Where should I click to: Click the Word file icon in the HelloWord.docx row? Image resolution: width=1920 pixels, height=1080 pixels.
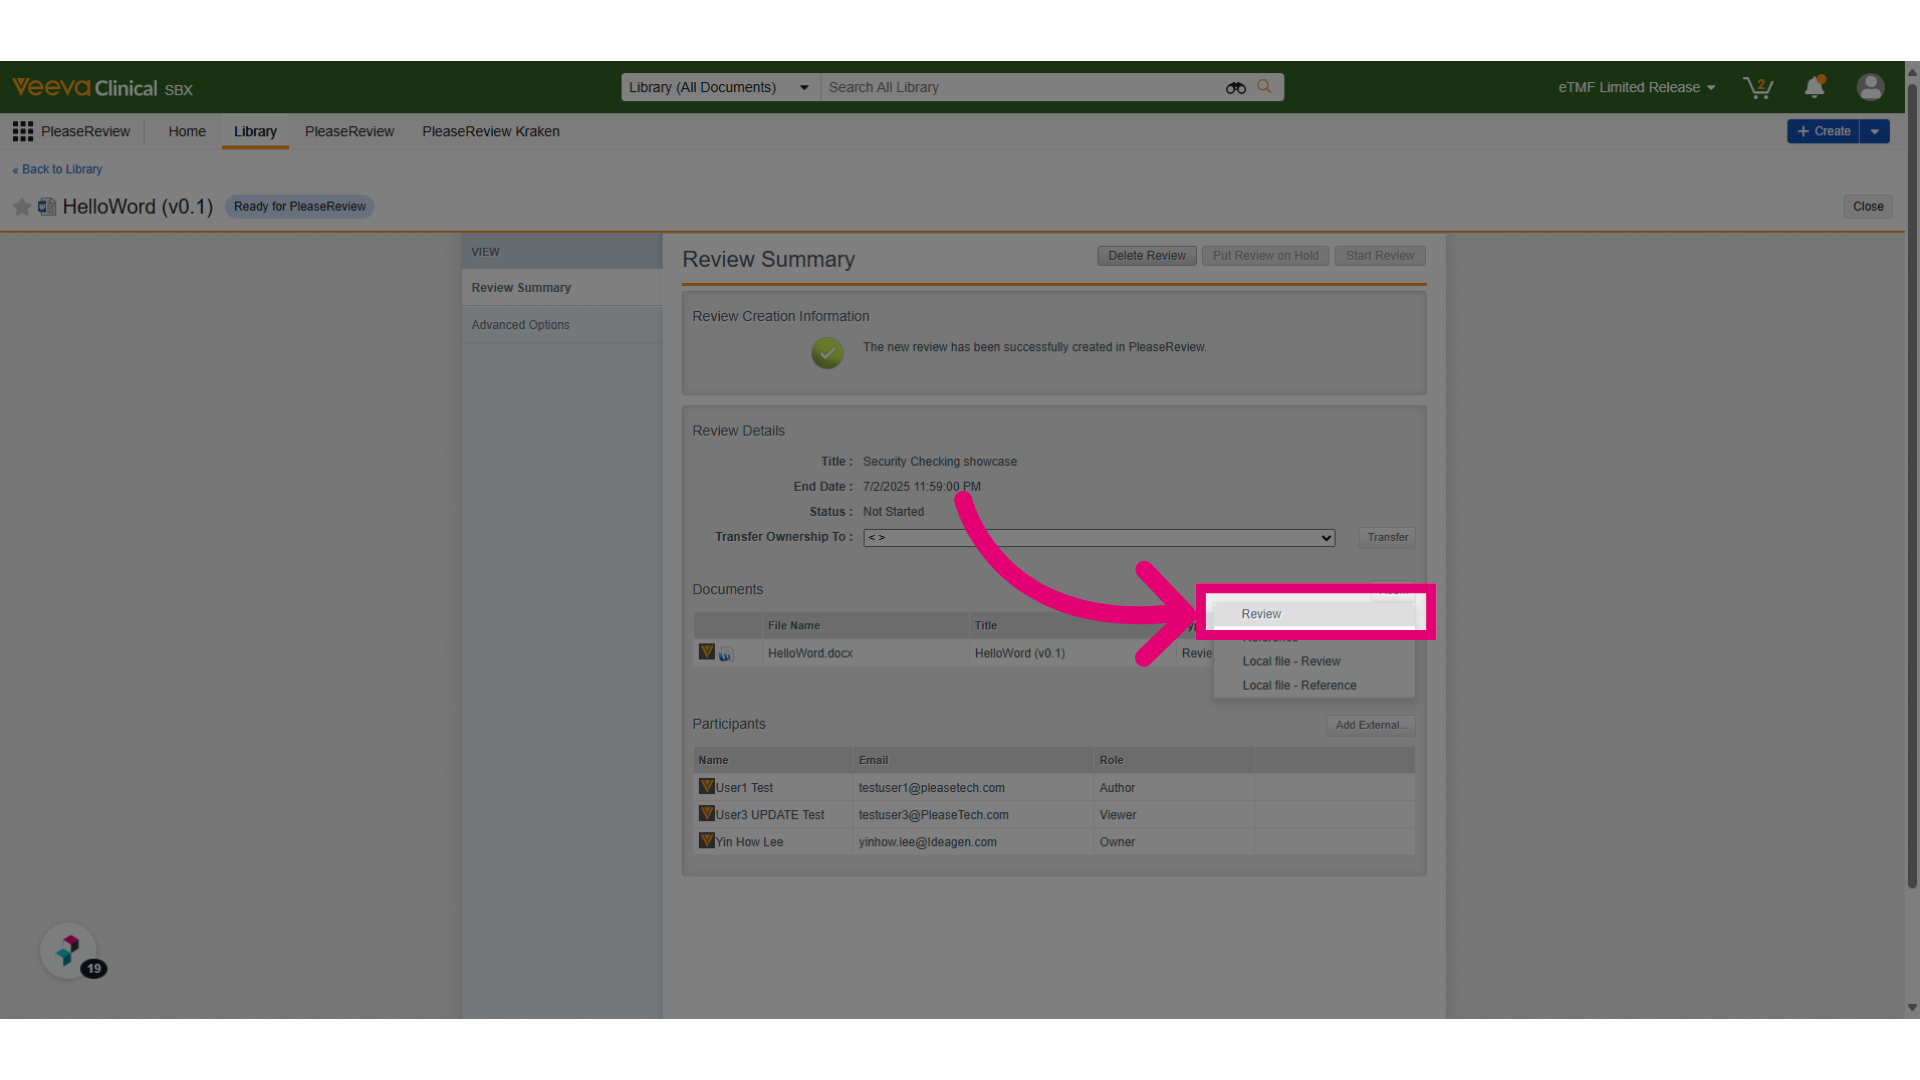click(x=726, y=654)
